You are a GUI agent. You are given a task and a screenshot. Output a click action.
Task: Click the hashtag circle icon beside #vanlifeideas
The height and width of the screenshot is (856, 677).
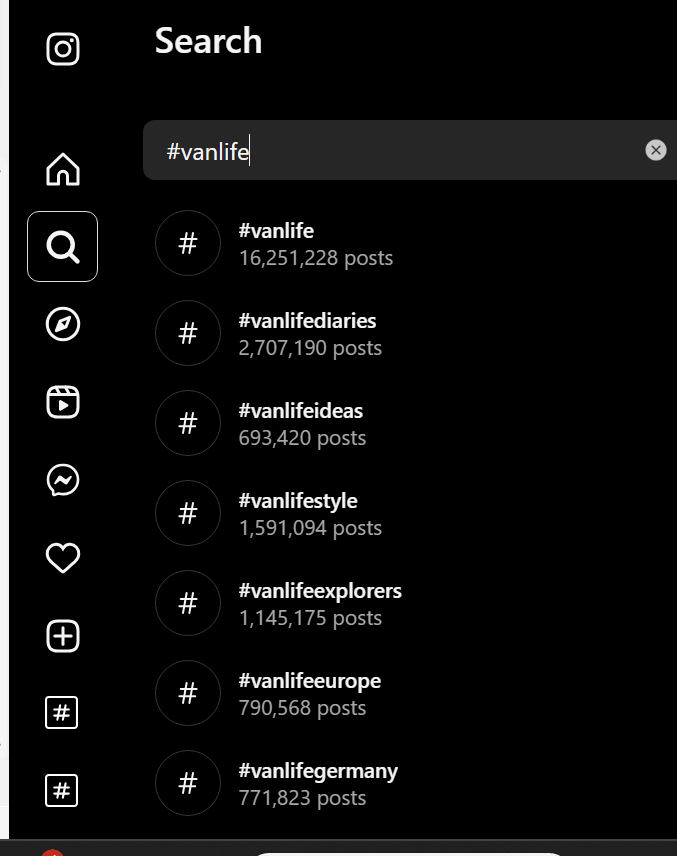click(188, 423)
